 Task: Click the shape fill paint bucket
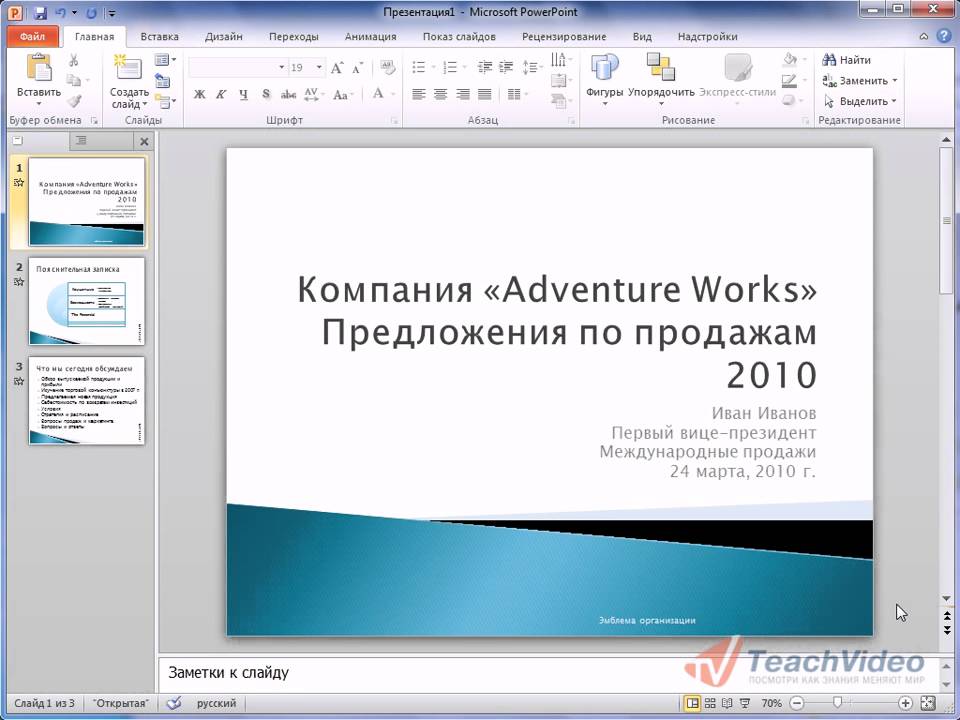790,59
